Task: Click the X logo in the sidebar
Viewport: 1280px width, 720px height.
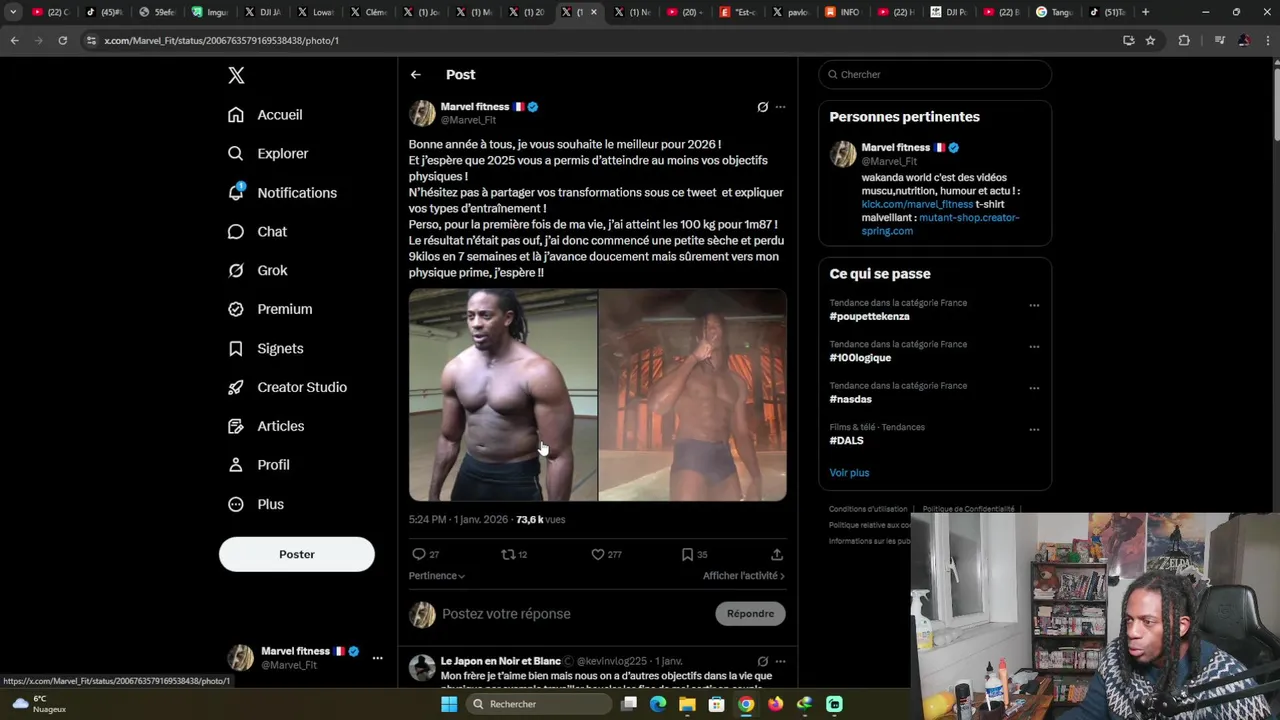Action: [x=236, y=75]
